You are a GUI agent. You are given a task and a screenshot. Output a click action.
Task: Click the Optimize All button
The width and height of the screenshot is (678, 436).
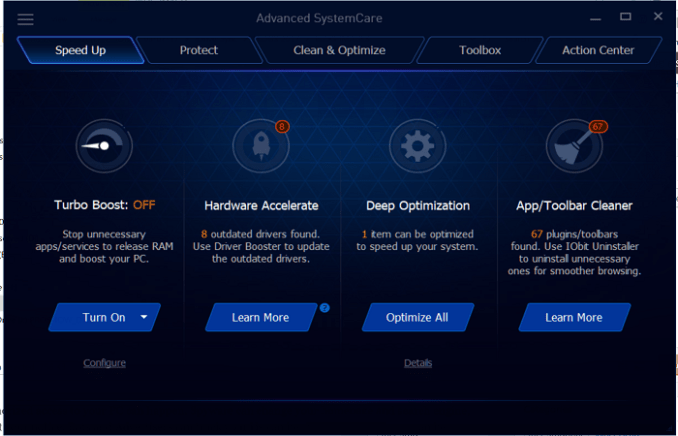(x=417, y=317)
